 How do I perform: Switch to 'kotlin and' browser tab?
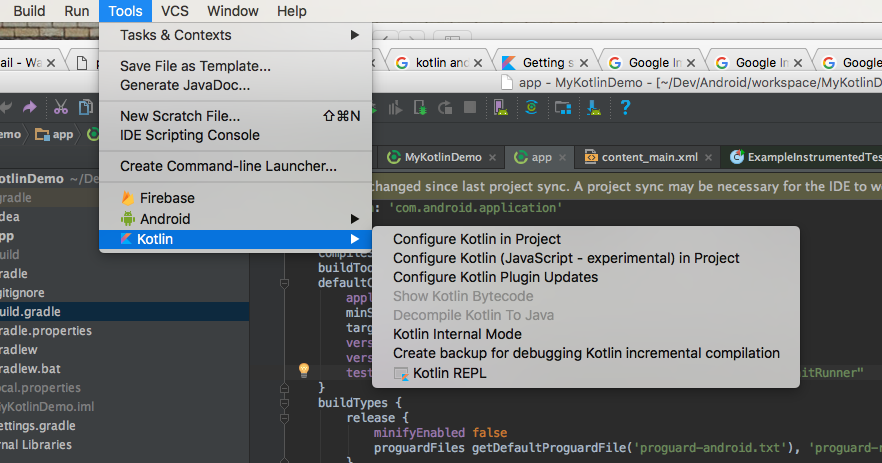click(x=439, y=62)
